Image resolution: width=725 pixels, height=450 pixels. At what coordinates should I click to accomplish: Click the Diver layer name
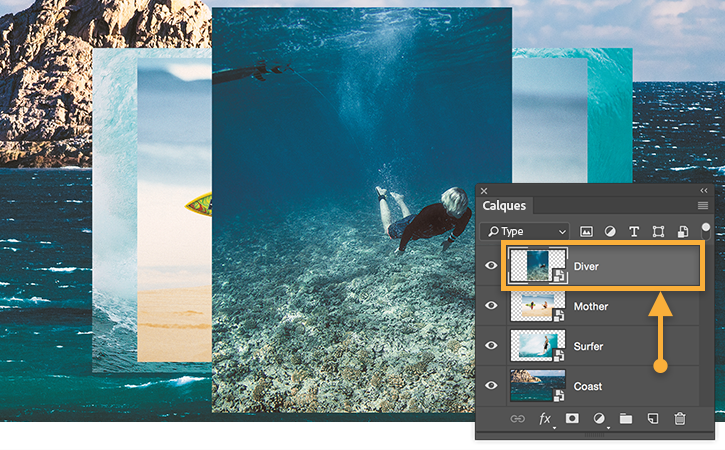586,266
